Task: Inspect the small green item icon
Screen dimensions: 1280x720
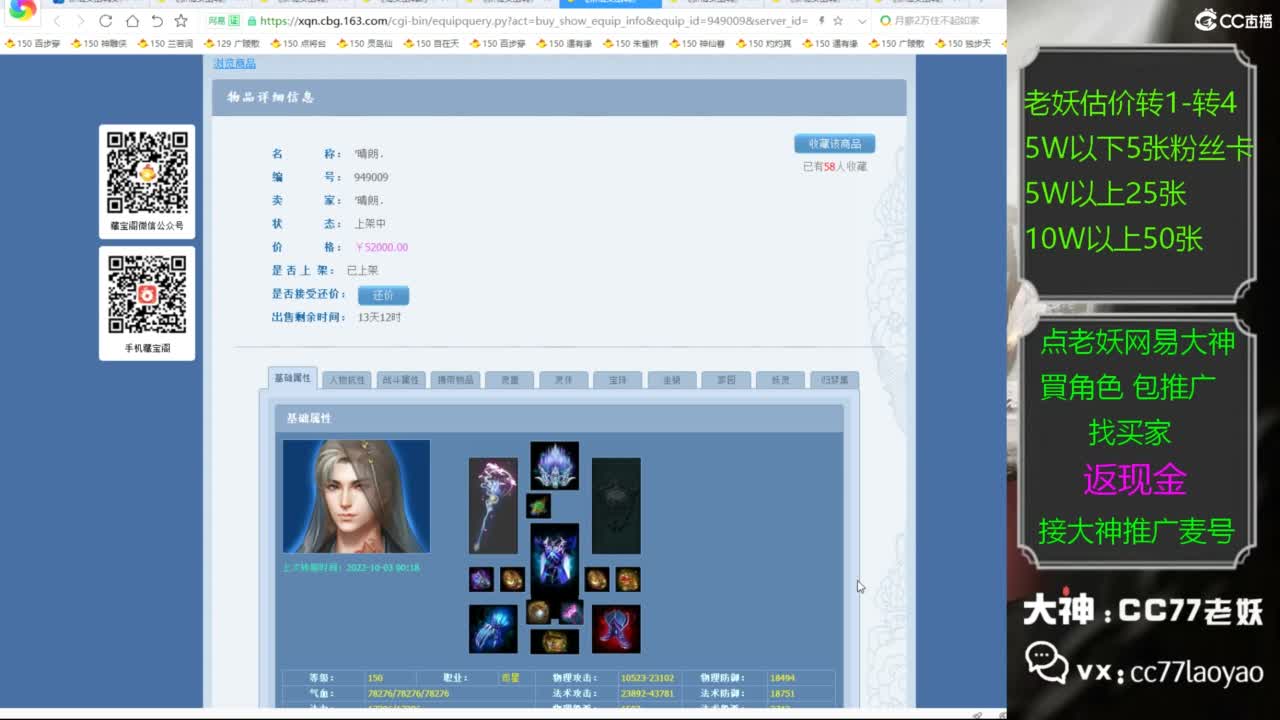Action: 538,506
